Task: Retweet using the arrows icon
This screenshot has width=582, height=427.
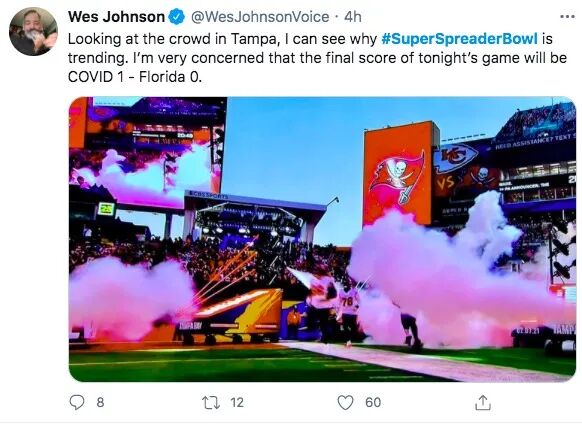Action: [211, 402]
